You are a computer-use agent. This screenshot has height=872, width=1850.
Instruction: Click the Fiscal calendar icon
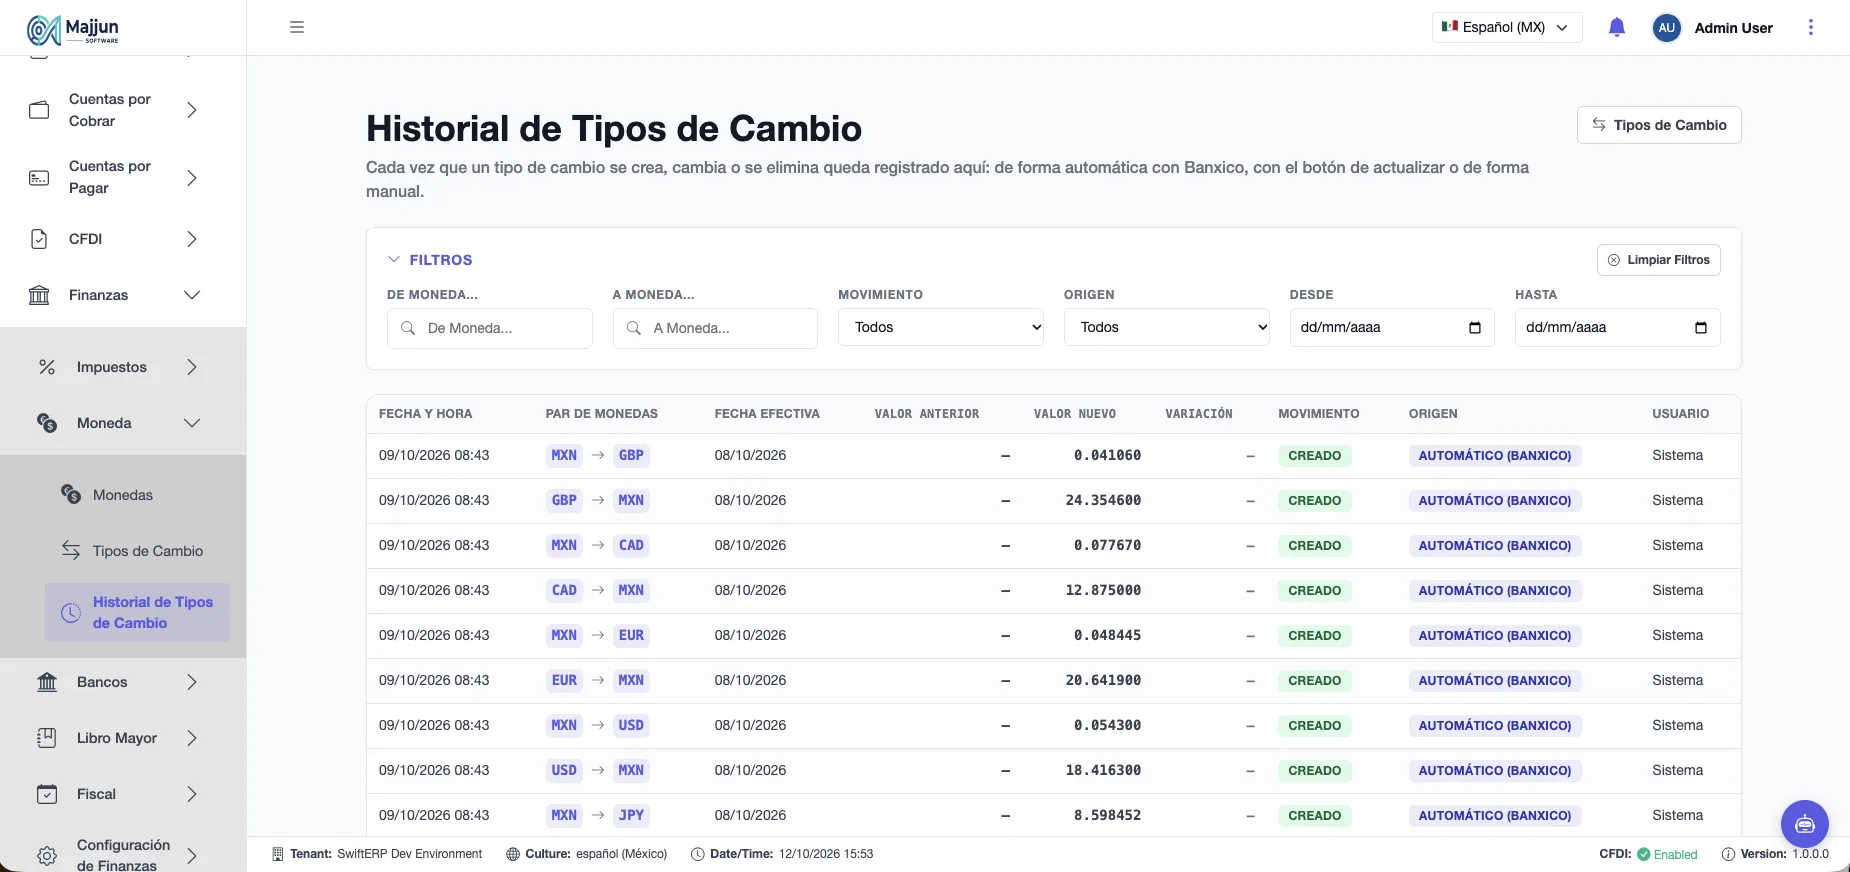[x=47, y=794]
